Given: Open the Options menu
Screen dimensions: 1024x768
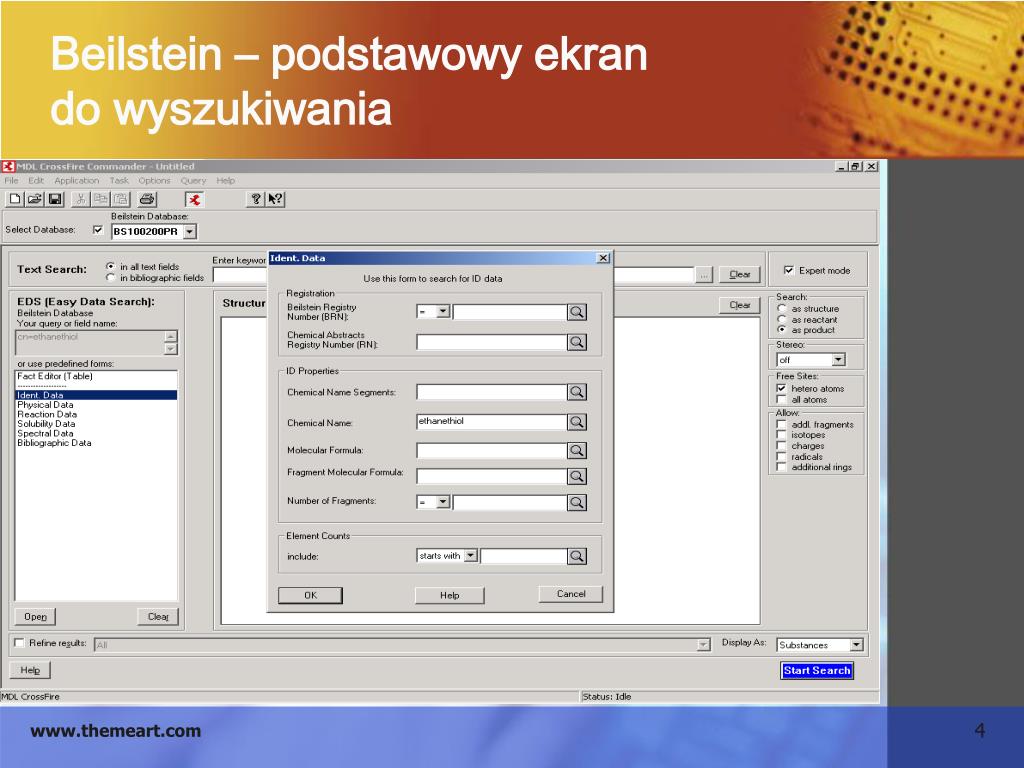Looking at the screenshot, I should (154, 180).
